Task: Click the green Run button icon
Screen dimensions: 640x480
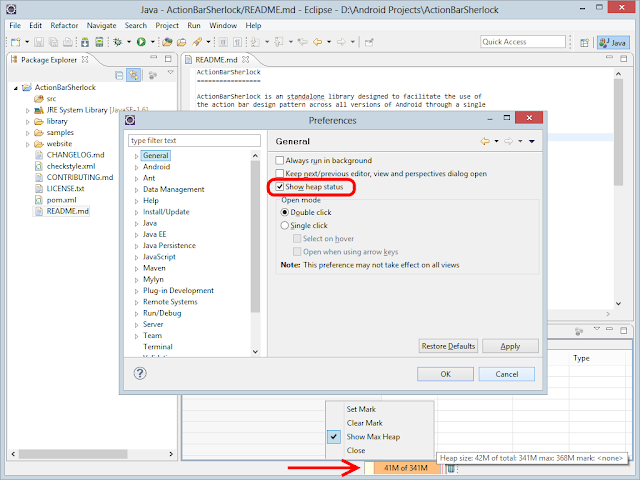Action: [x=141, y=42]
